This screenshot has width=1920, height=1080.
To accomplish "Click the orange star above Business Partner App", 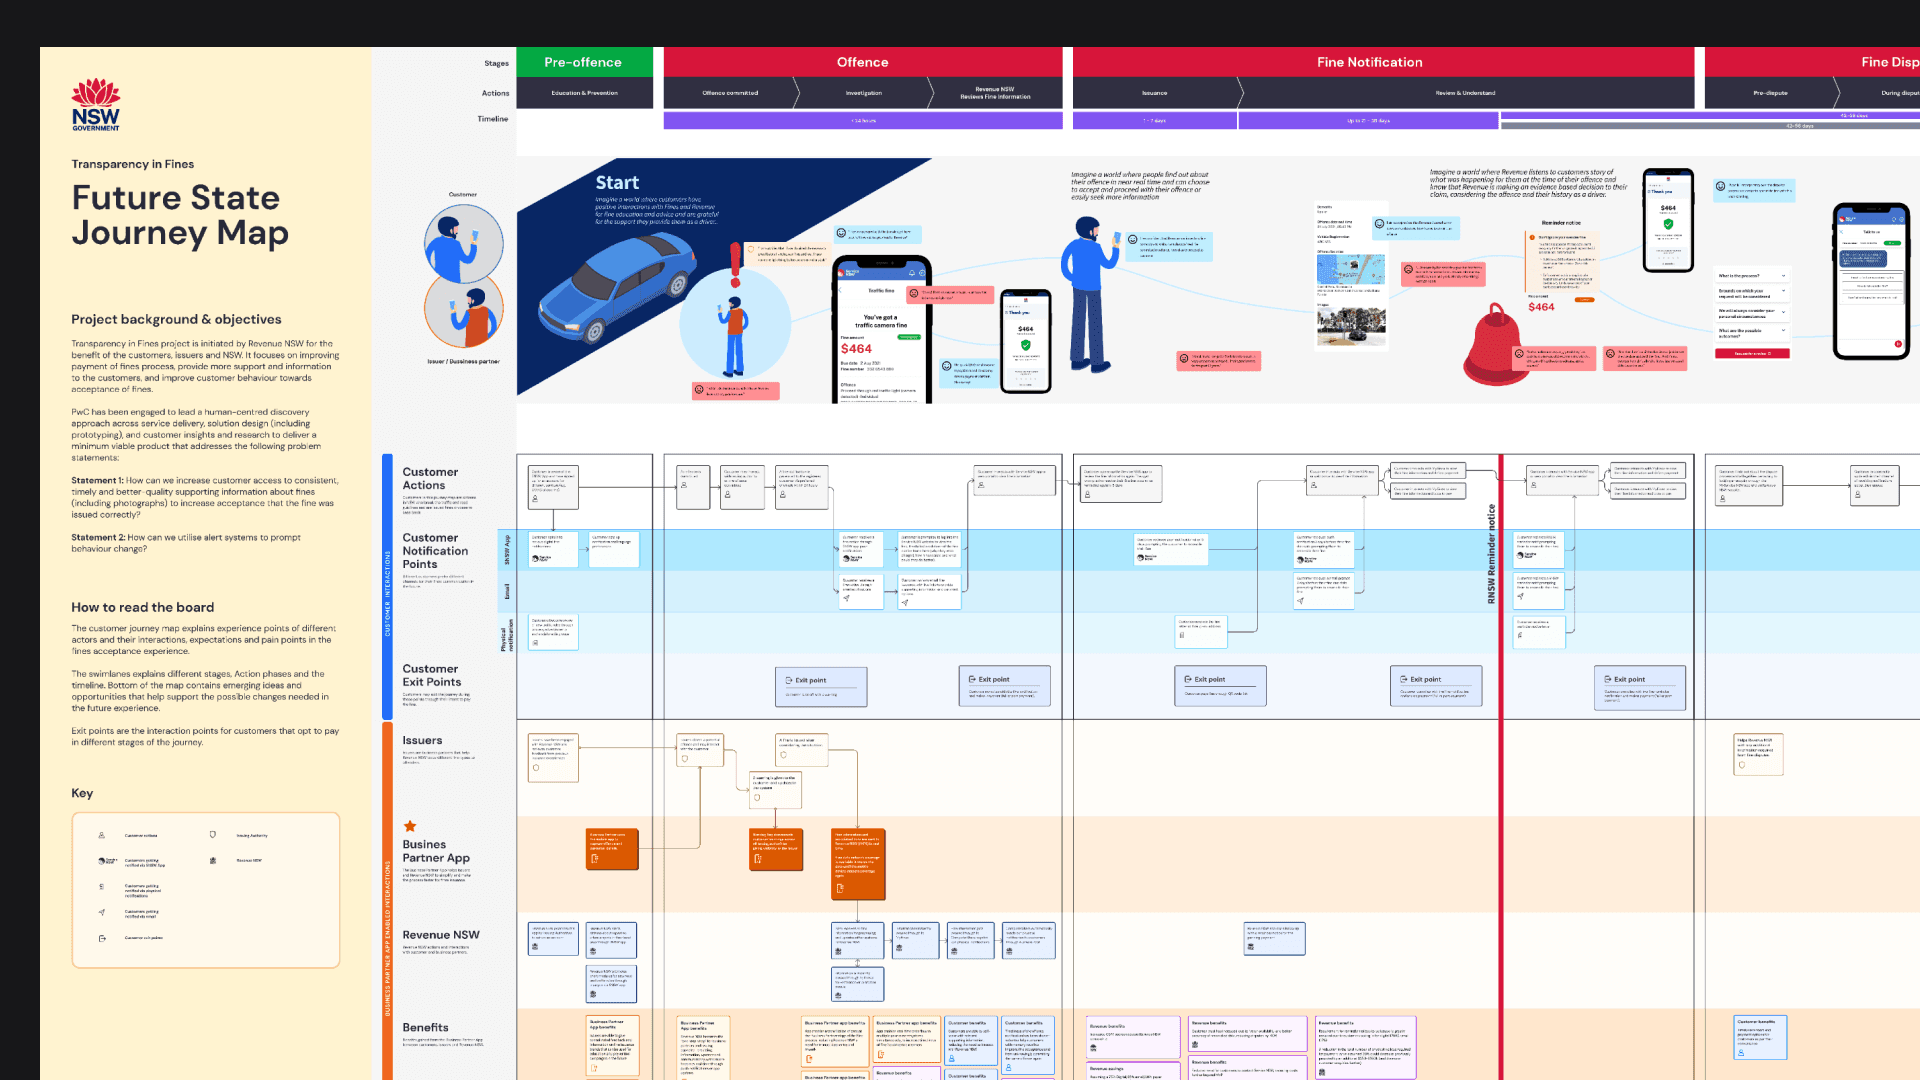I will pos(409,826).
